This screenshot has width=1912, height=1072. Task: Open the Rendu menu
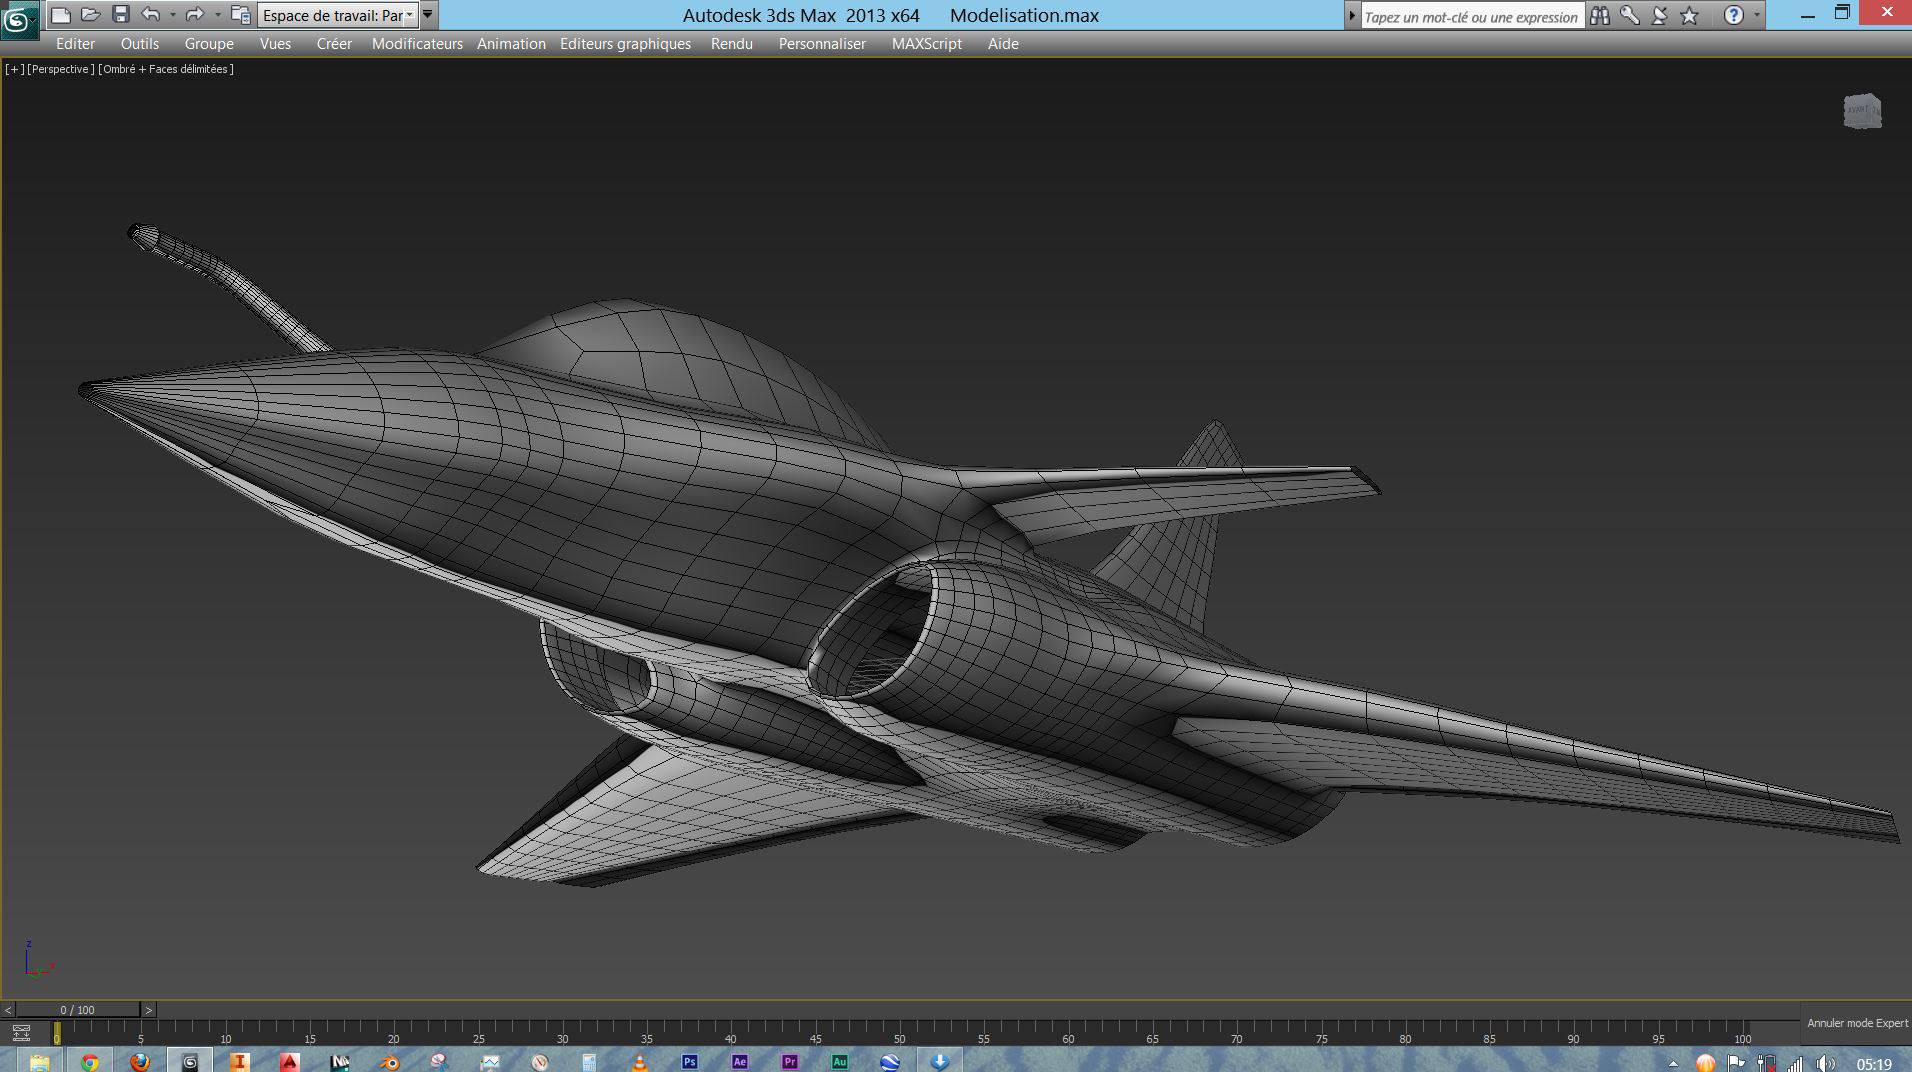click(731, 44)
